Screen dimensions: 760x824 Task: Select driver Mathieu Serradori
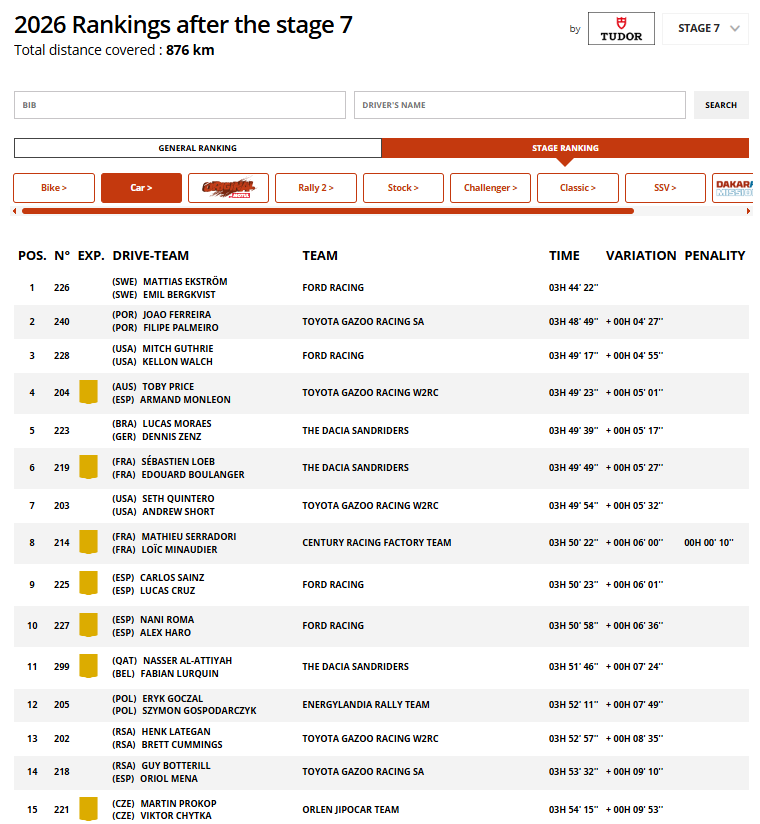pos(189,537)
